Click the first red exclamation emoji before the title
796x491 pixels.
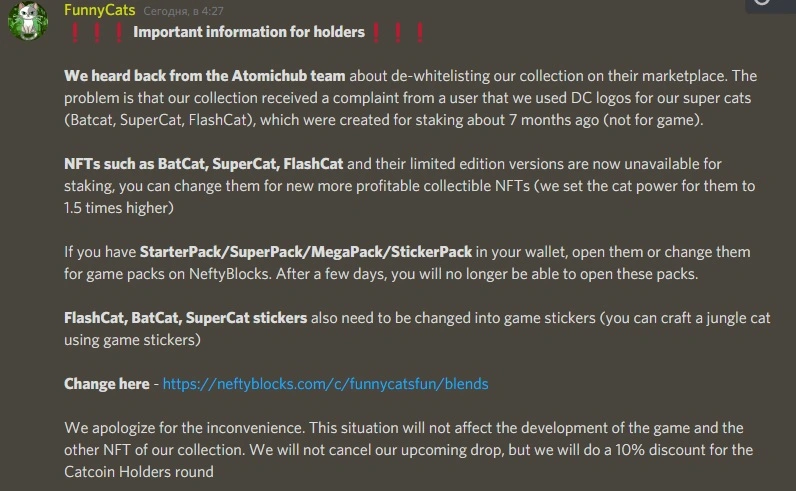click(x=75, y=32)
